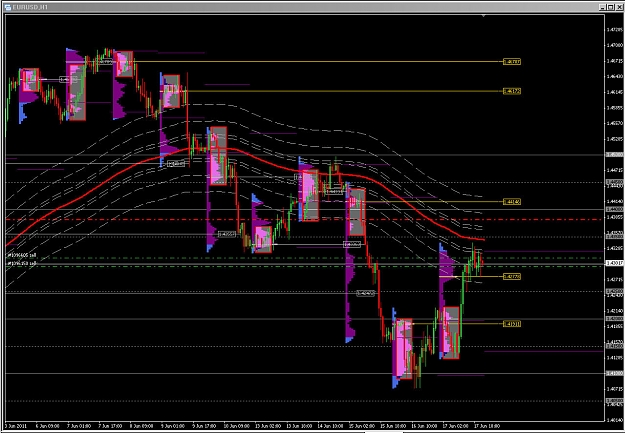Select the yellow price tag beside 1.44140
The image size is (625, 433).
point(512,202)
